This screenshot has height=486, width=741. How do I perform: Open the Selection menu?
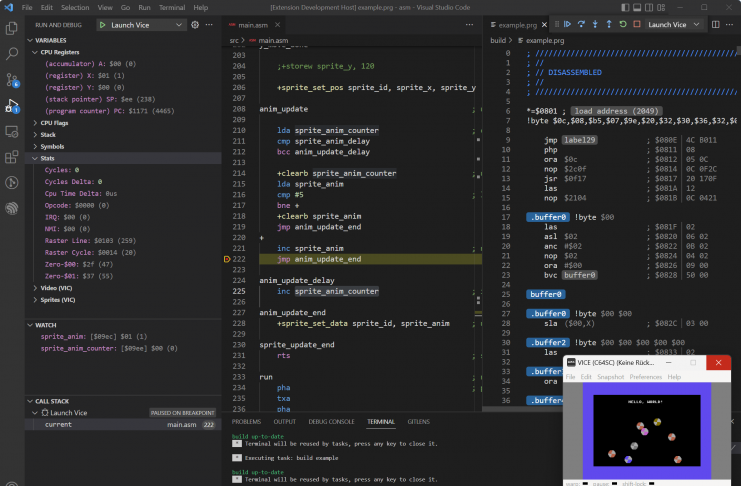[75, 8]
